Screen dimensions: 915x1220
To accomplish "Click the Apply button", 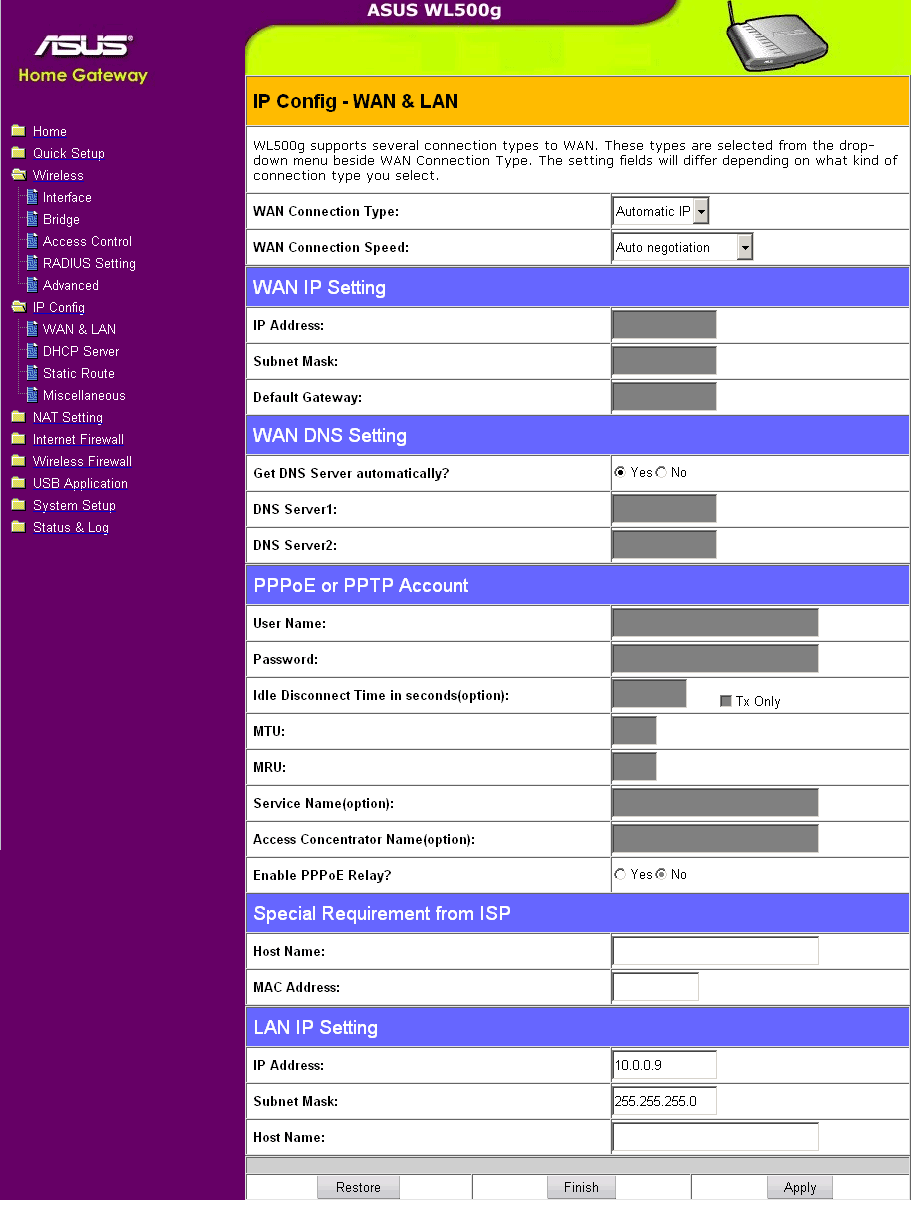I will [800, 1187].
